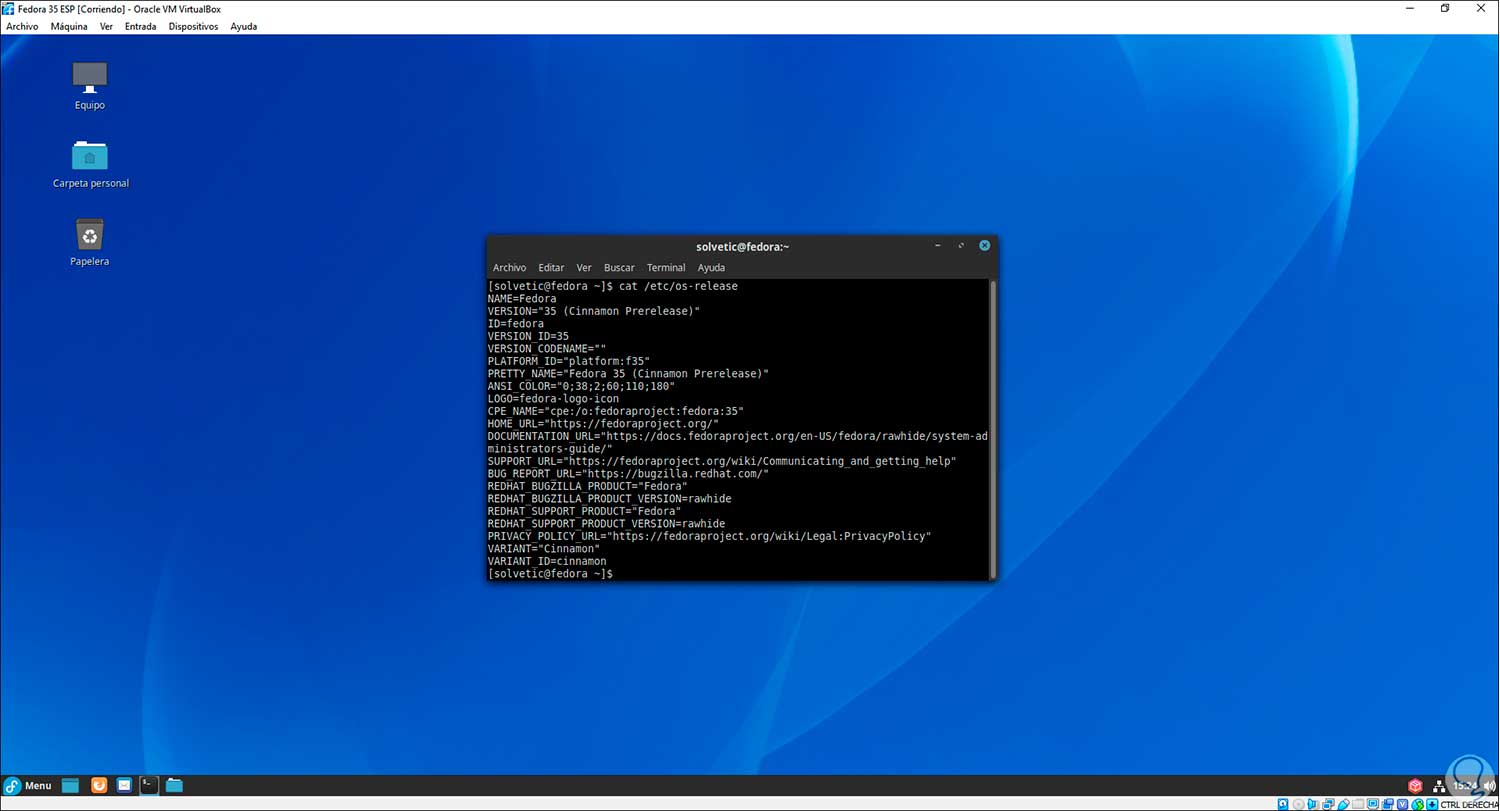1500x811 pixels.
Task: Click the terminal vertical scrollbar
Action: (x=993, y=429)
